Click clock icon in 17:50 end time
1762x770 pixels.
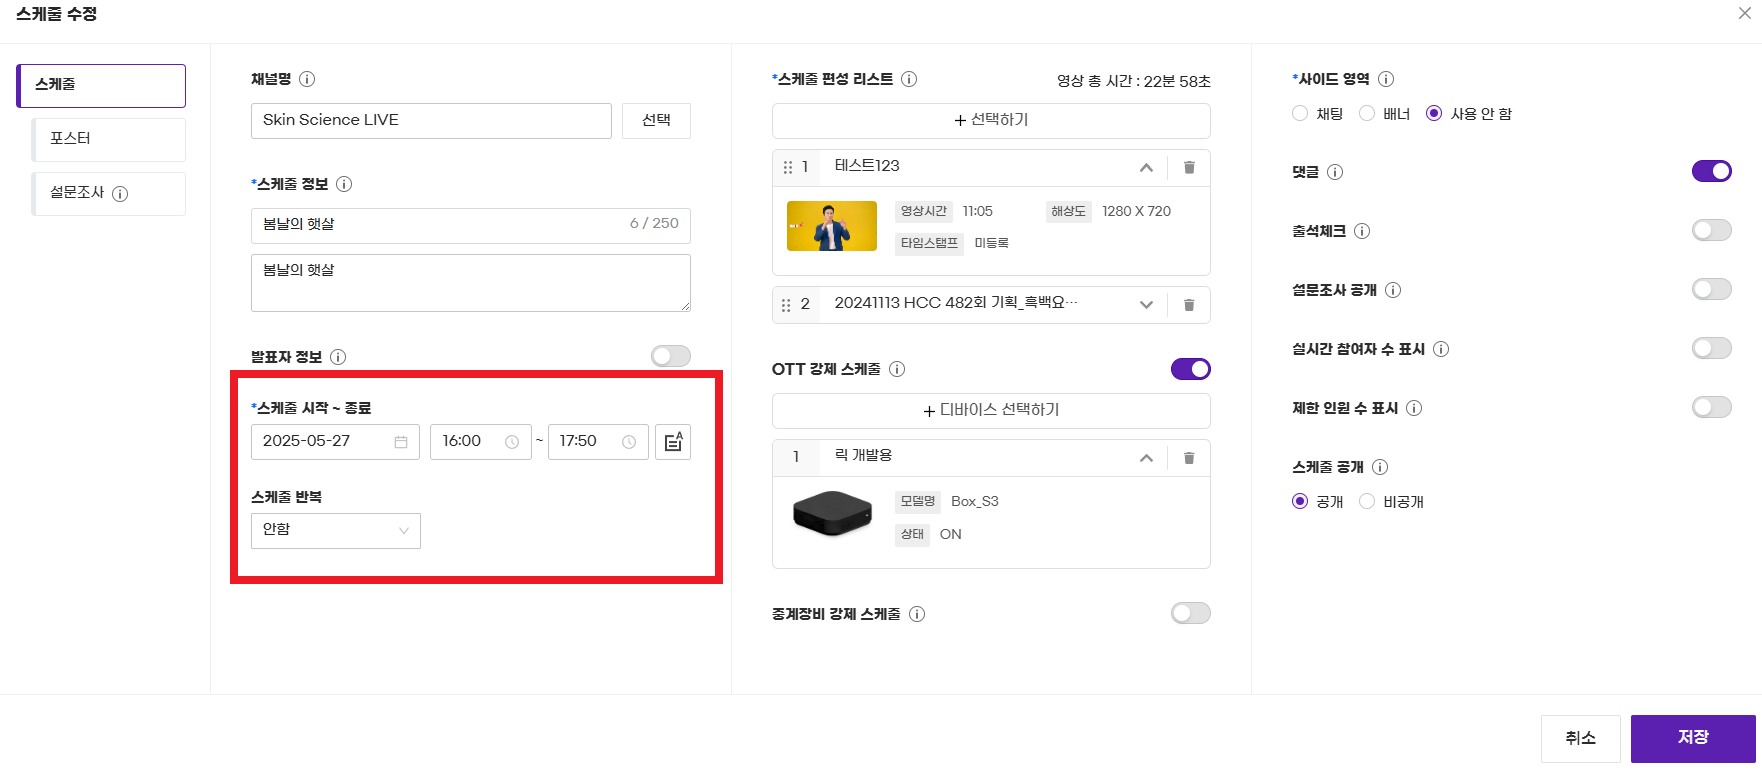629,442
